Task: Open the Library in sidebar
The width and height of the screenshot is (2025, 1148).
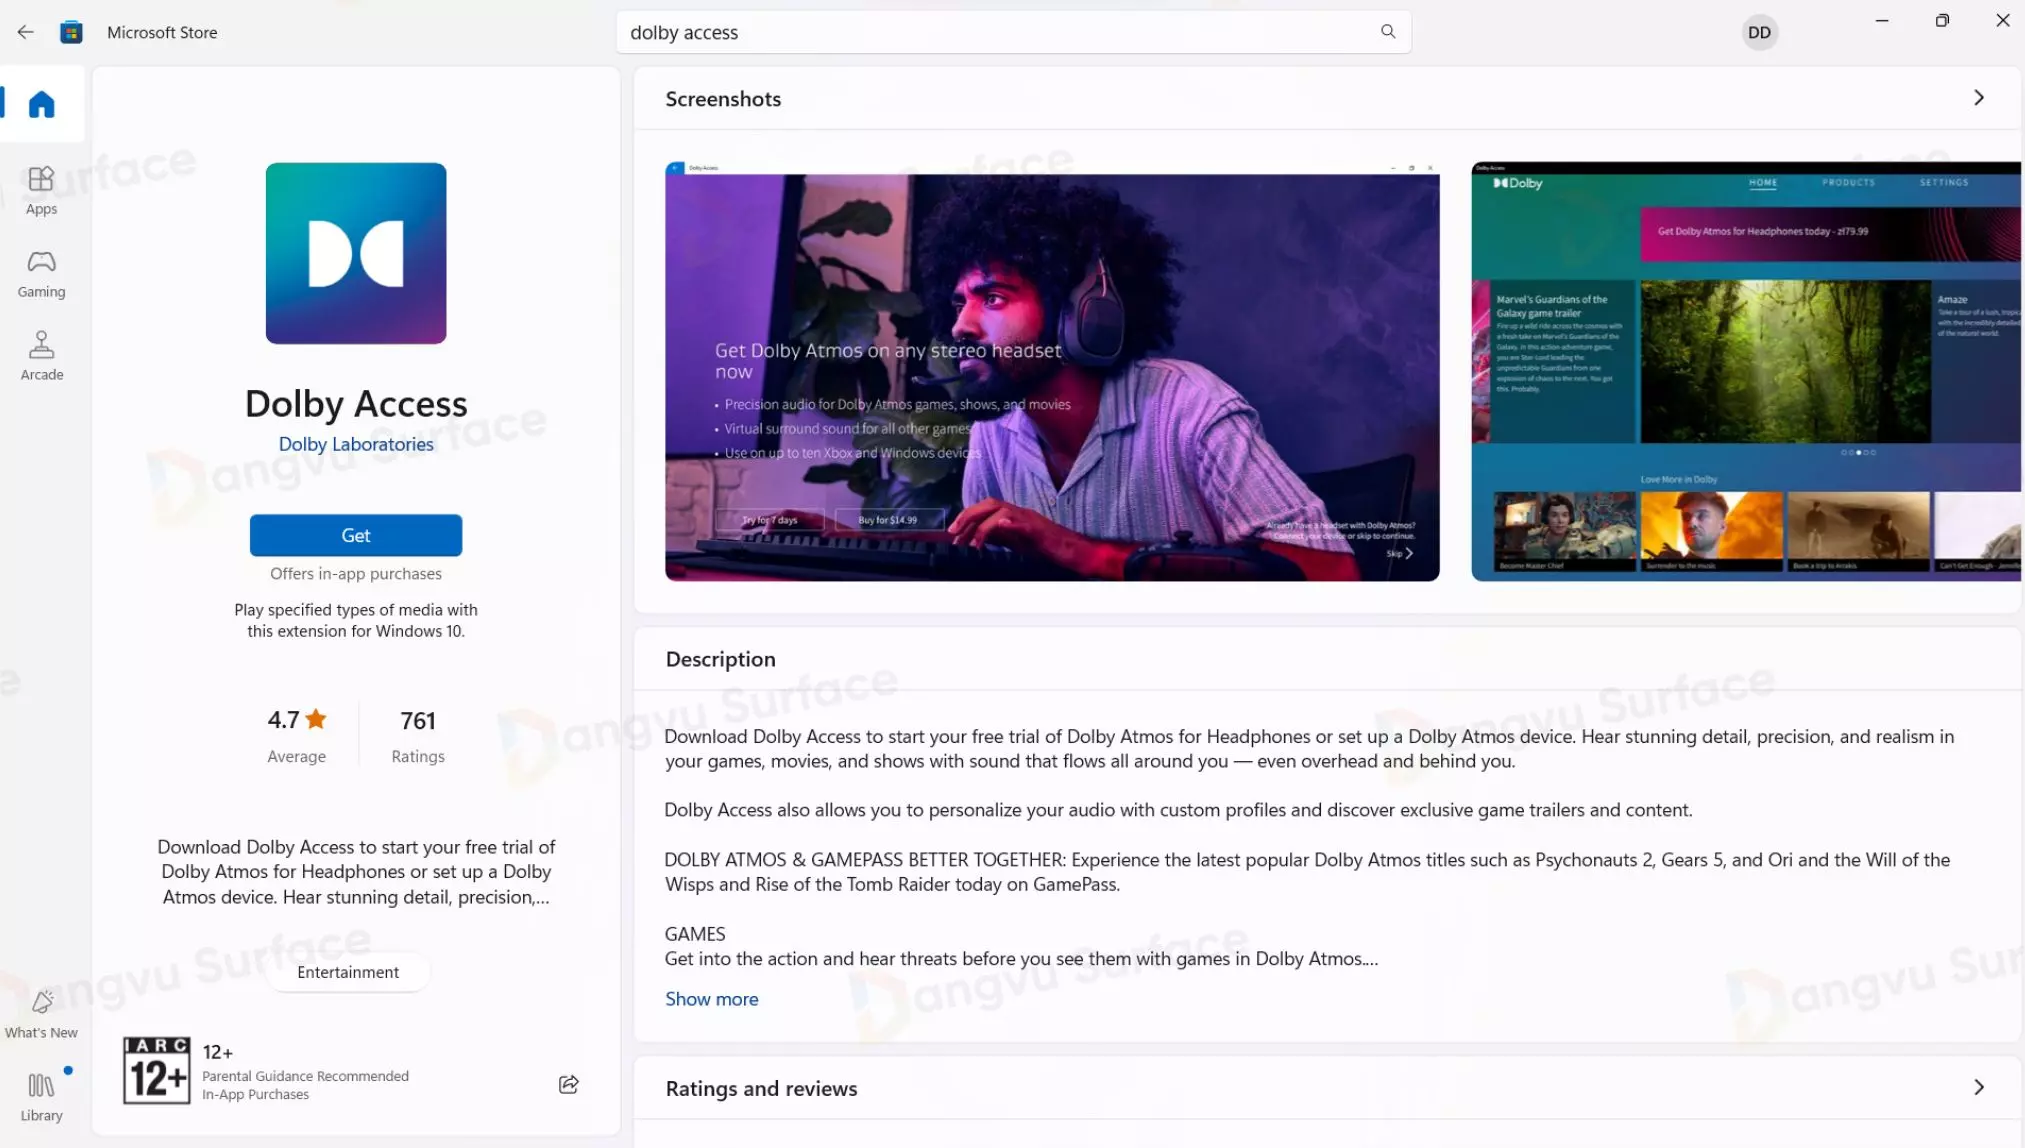Action: (41, 1097)
